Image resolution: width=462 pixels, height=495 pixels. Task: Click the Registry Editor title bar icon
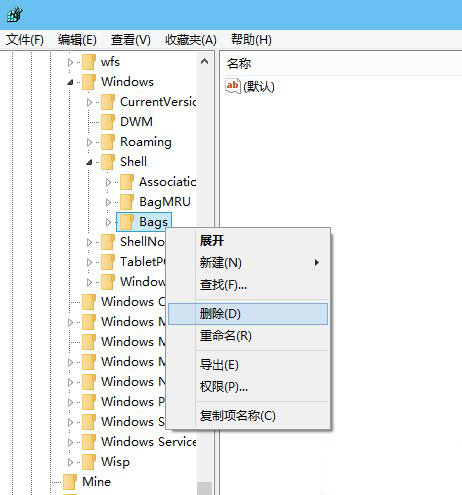click(x=15, y=15)
